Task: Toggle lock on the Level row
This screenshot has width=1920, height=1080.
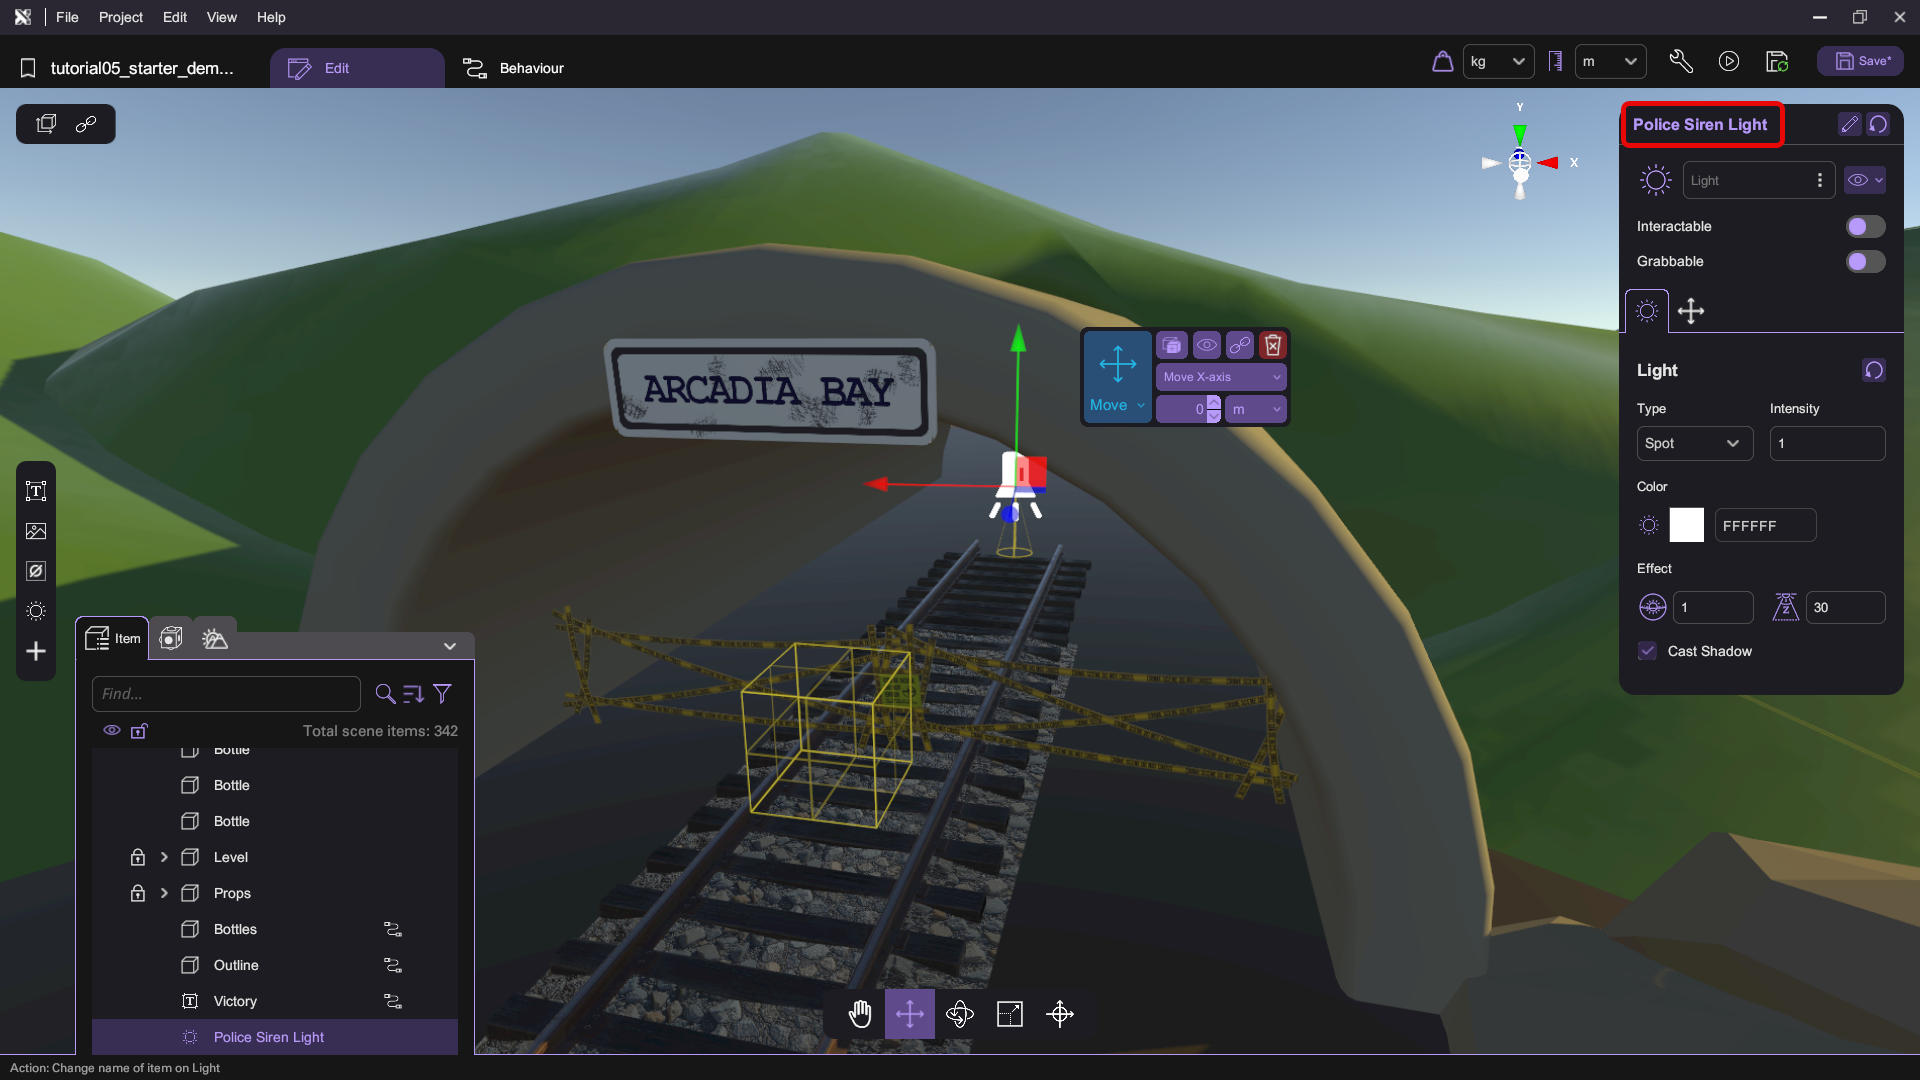Action: click(x=138, y=857)
